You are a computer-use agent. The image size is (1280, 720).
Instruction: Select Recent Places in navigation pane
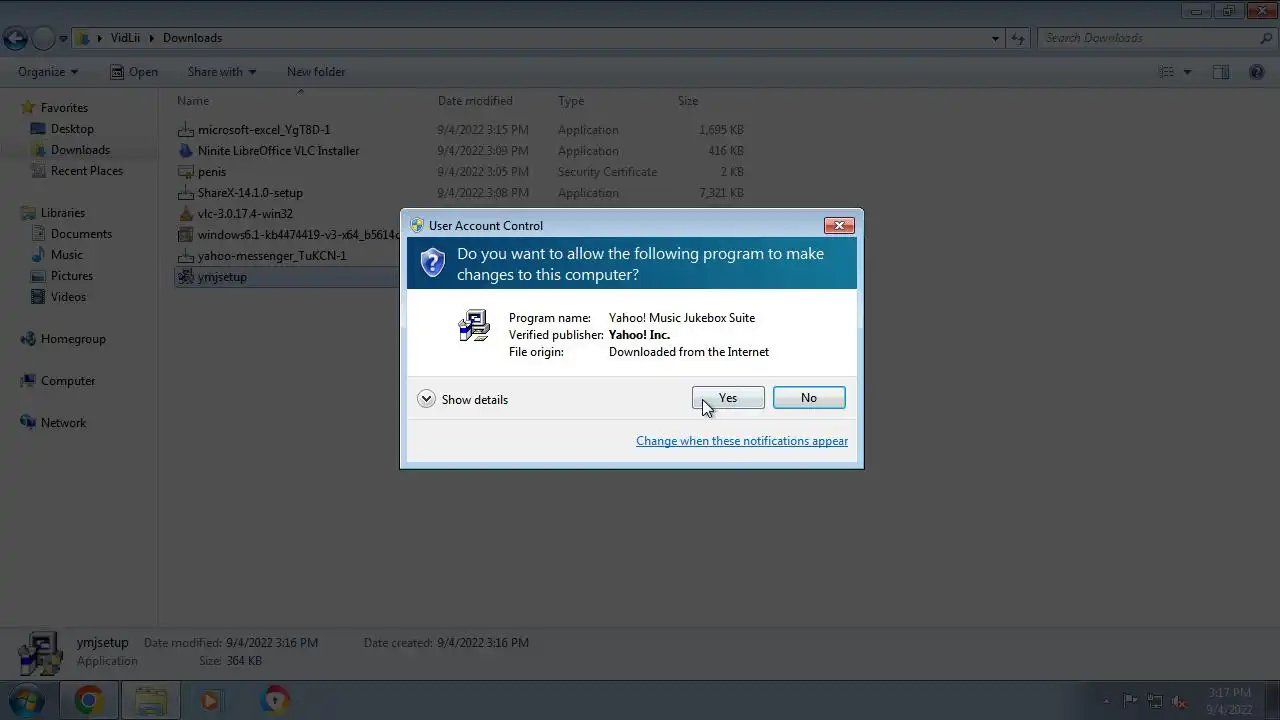(87, 171)
